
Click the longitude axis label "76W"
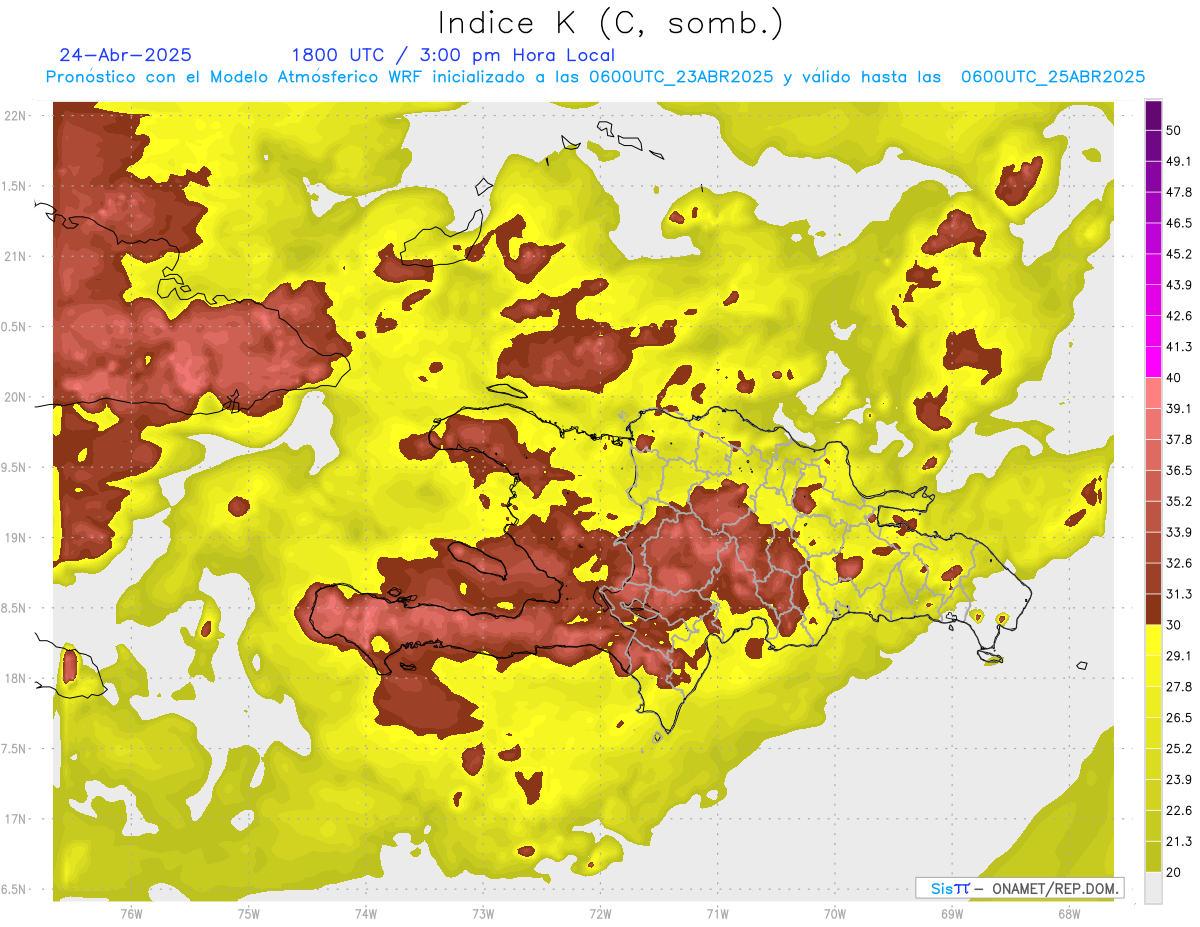click(x=131, y=913)
